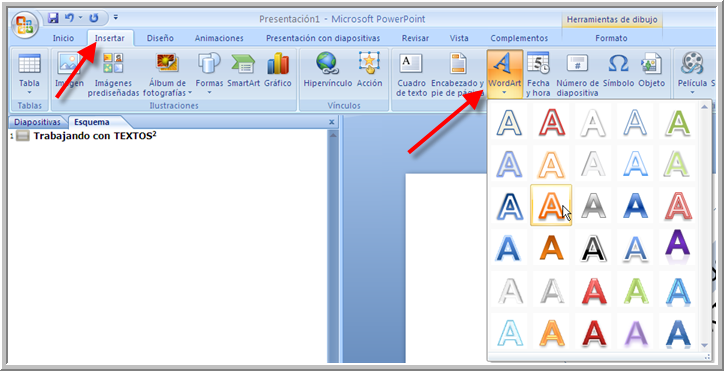Open Presentación con diapositivas tab
The image size is (724, 371).
click(323, 38)
